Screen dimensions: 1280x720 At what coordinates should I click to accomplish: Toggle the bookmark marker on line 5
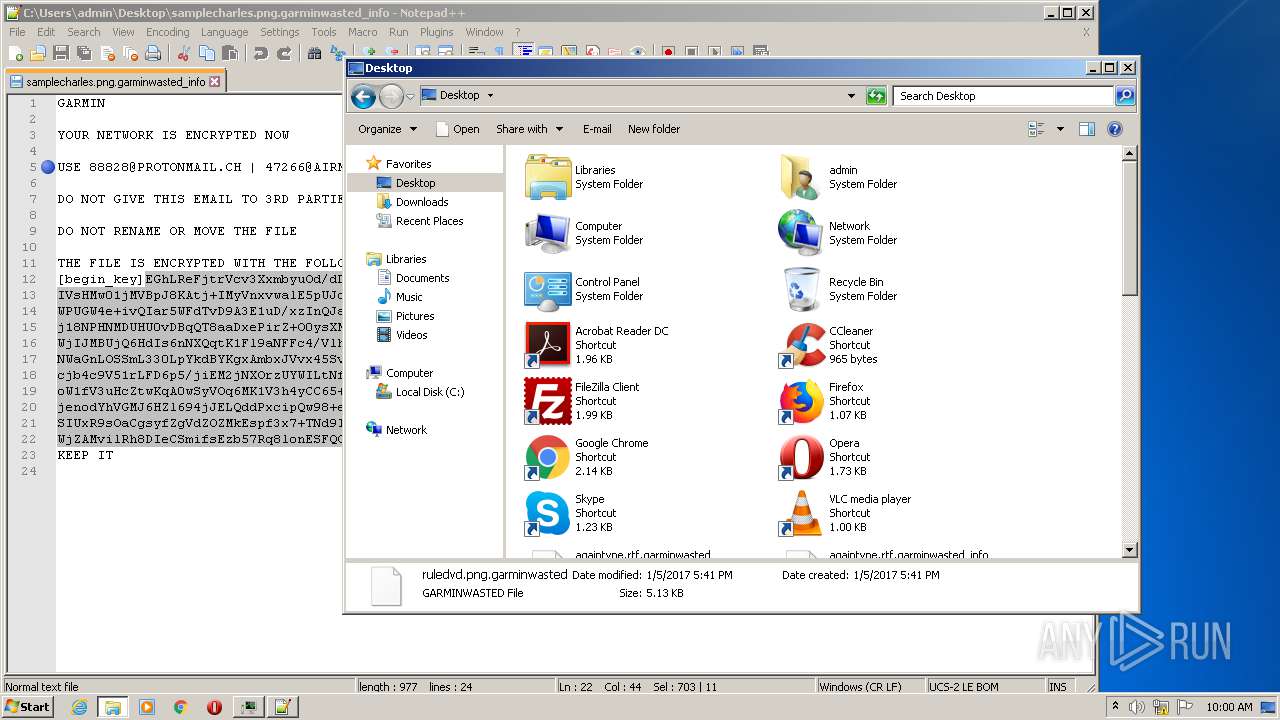coord(47,167)
